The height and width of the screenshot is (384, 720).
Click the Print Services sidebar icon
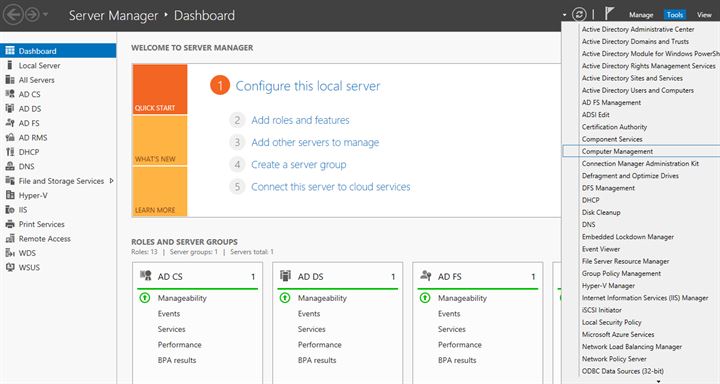point(10,224)
